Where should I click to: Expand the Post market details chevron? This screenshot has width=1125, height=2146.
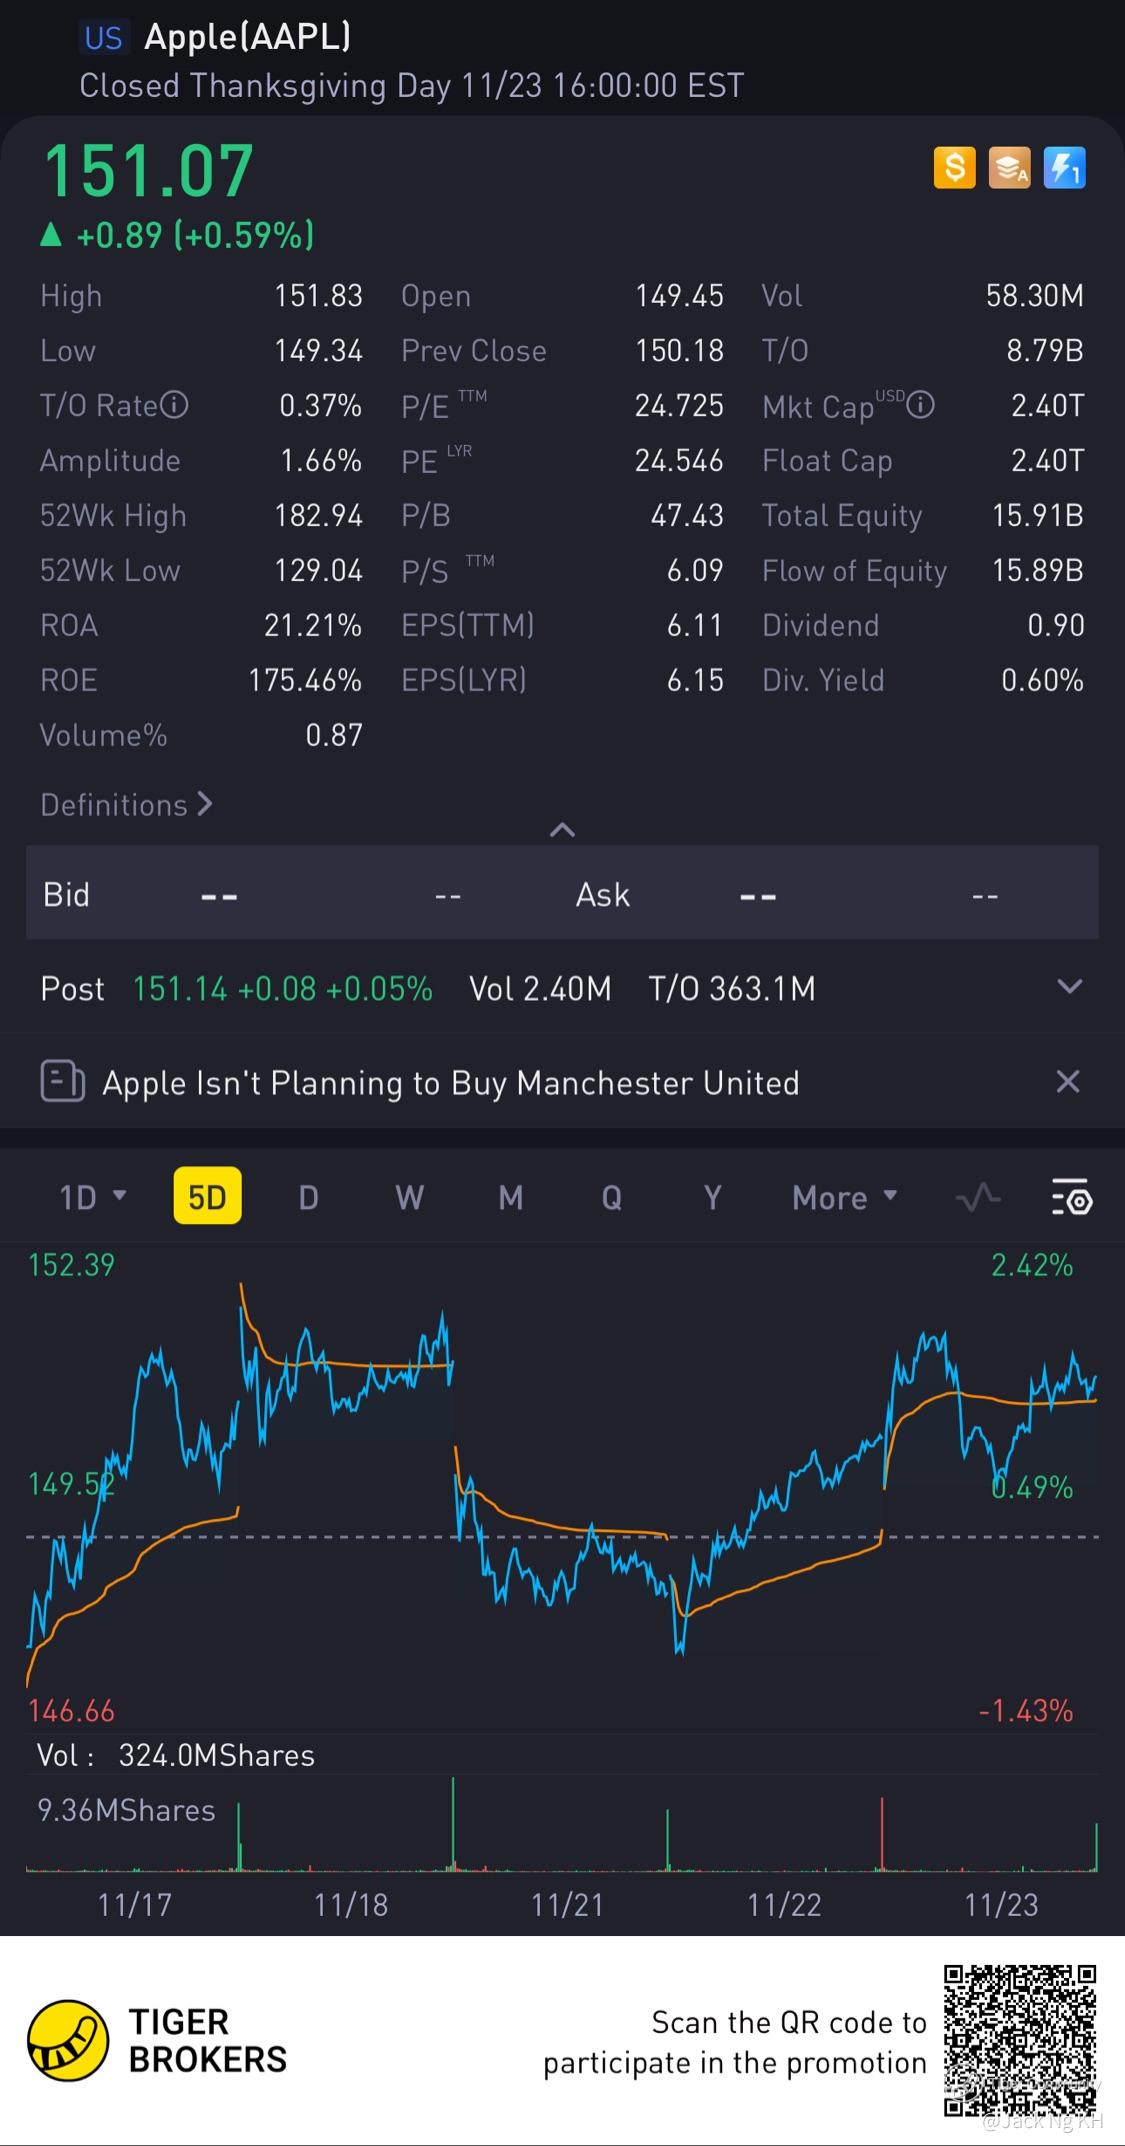[x=1069, y=988]
